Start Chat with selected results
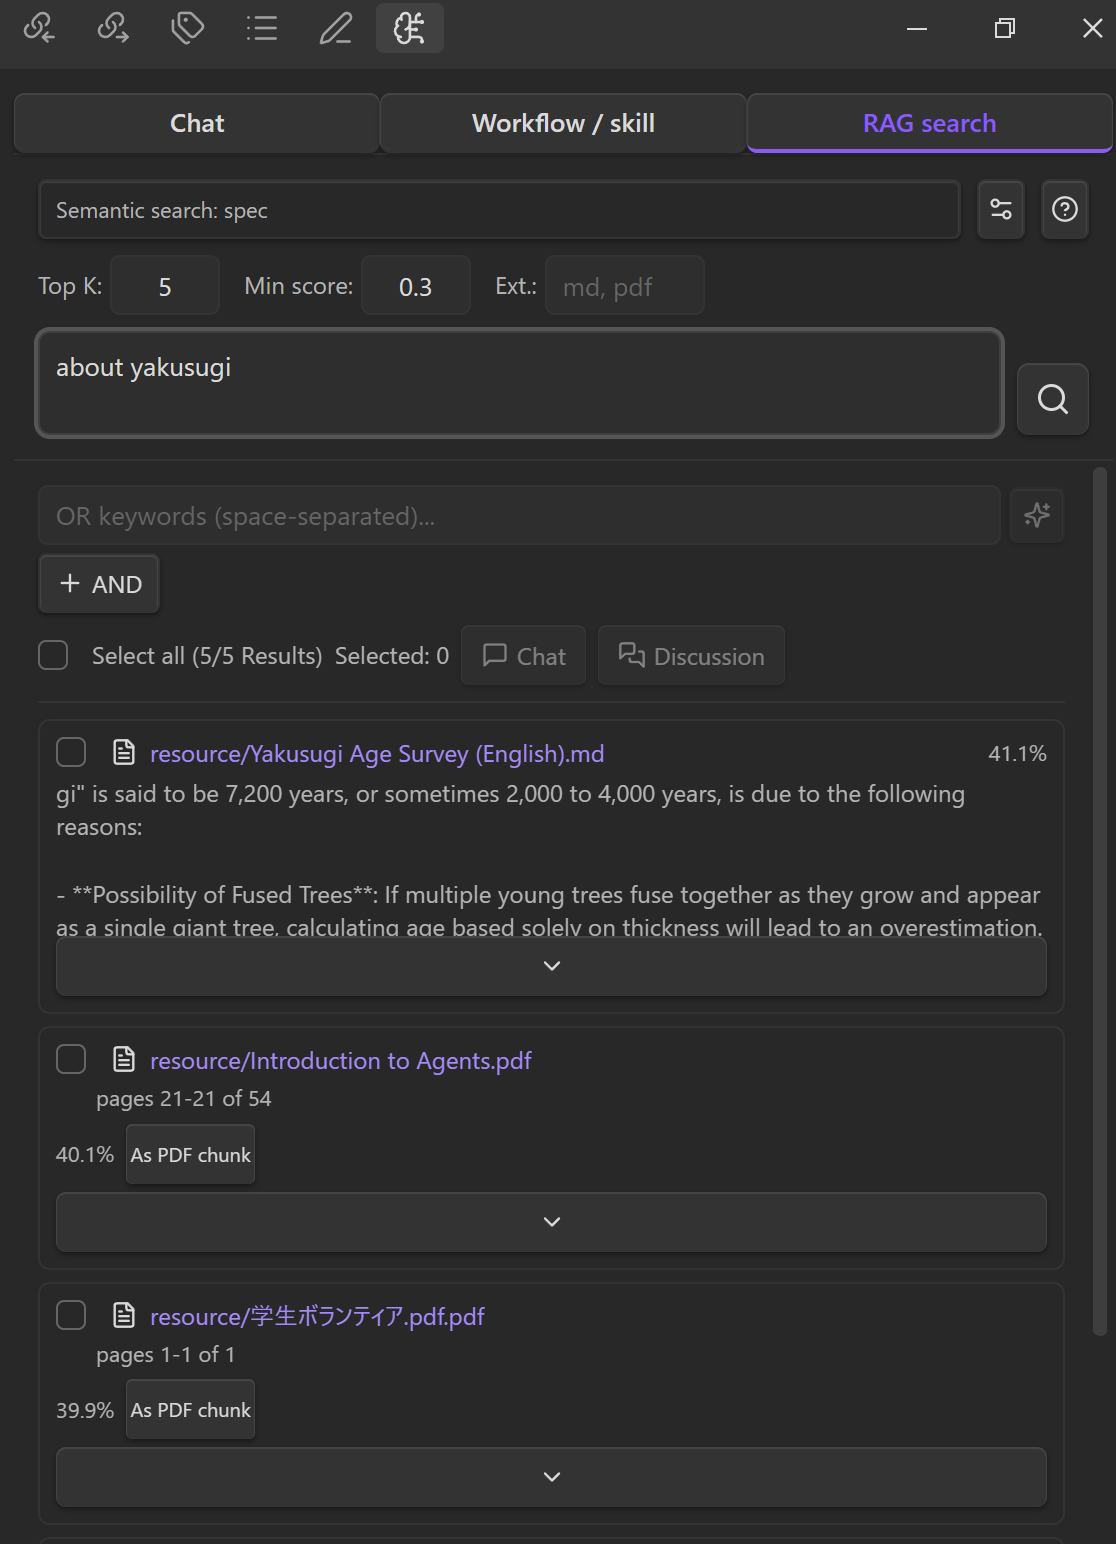The image size is (1116, 1544). [x=523, y=656]
